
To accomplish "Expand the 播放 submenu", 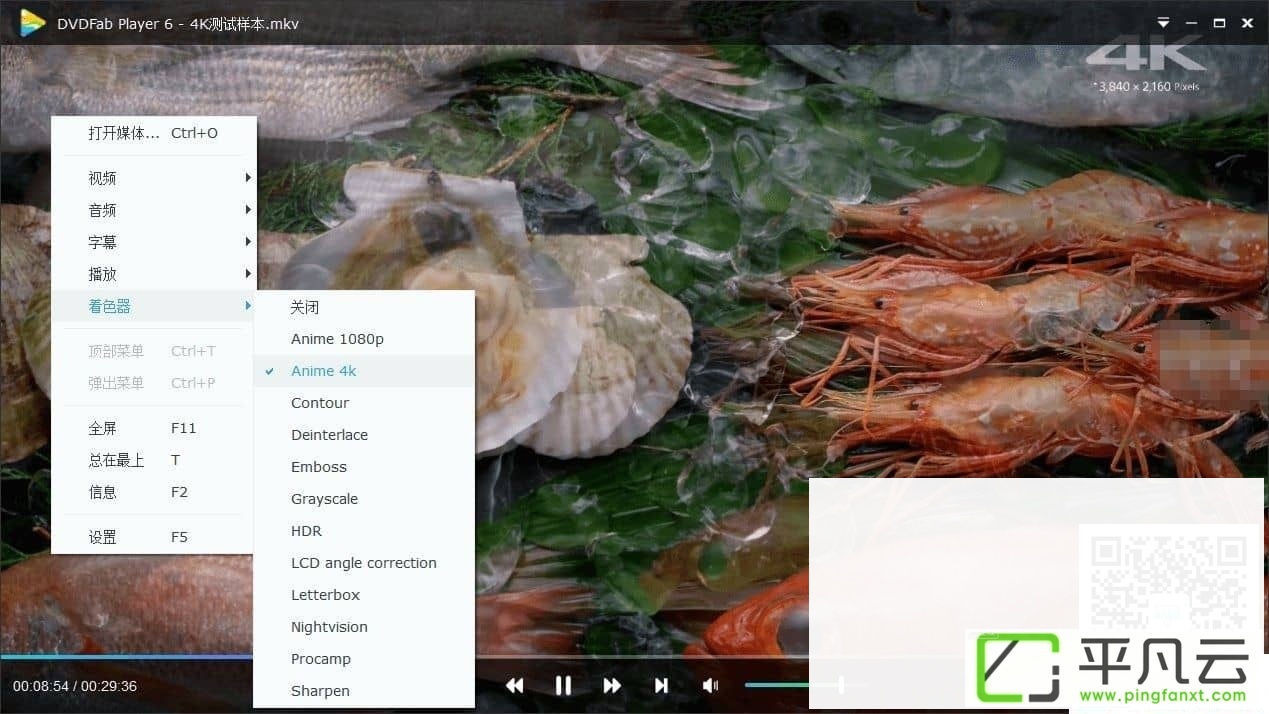I will pyautogui.click(x=154, y=274).
